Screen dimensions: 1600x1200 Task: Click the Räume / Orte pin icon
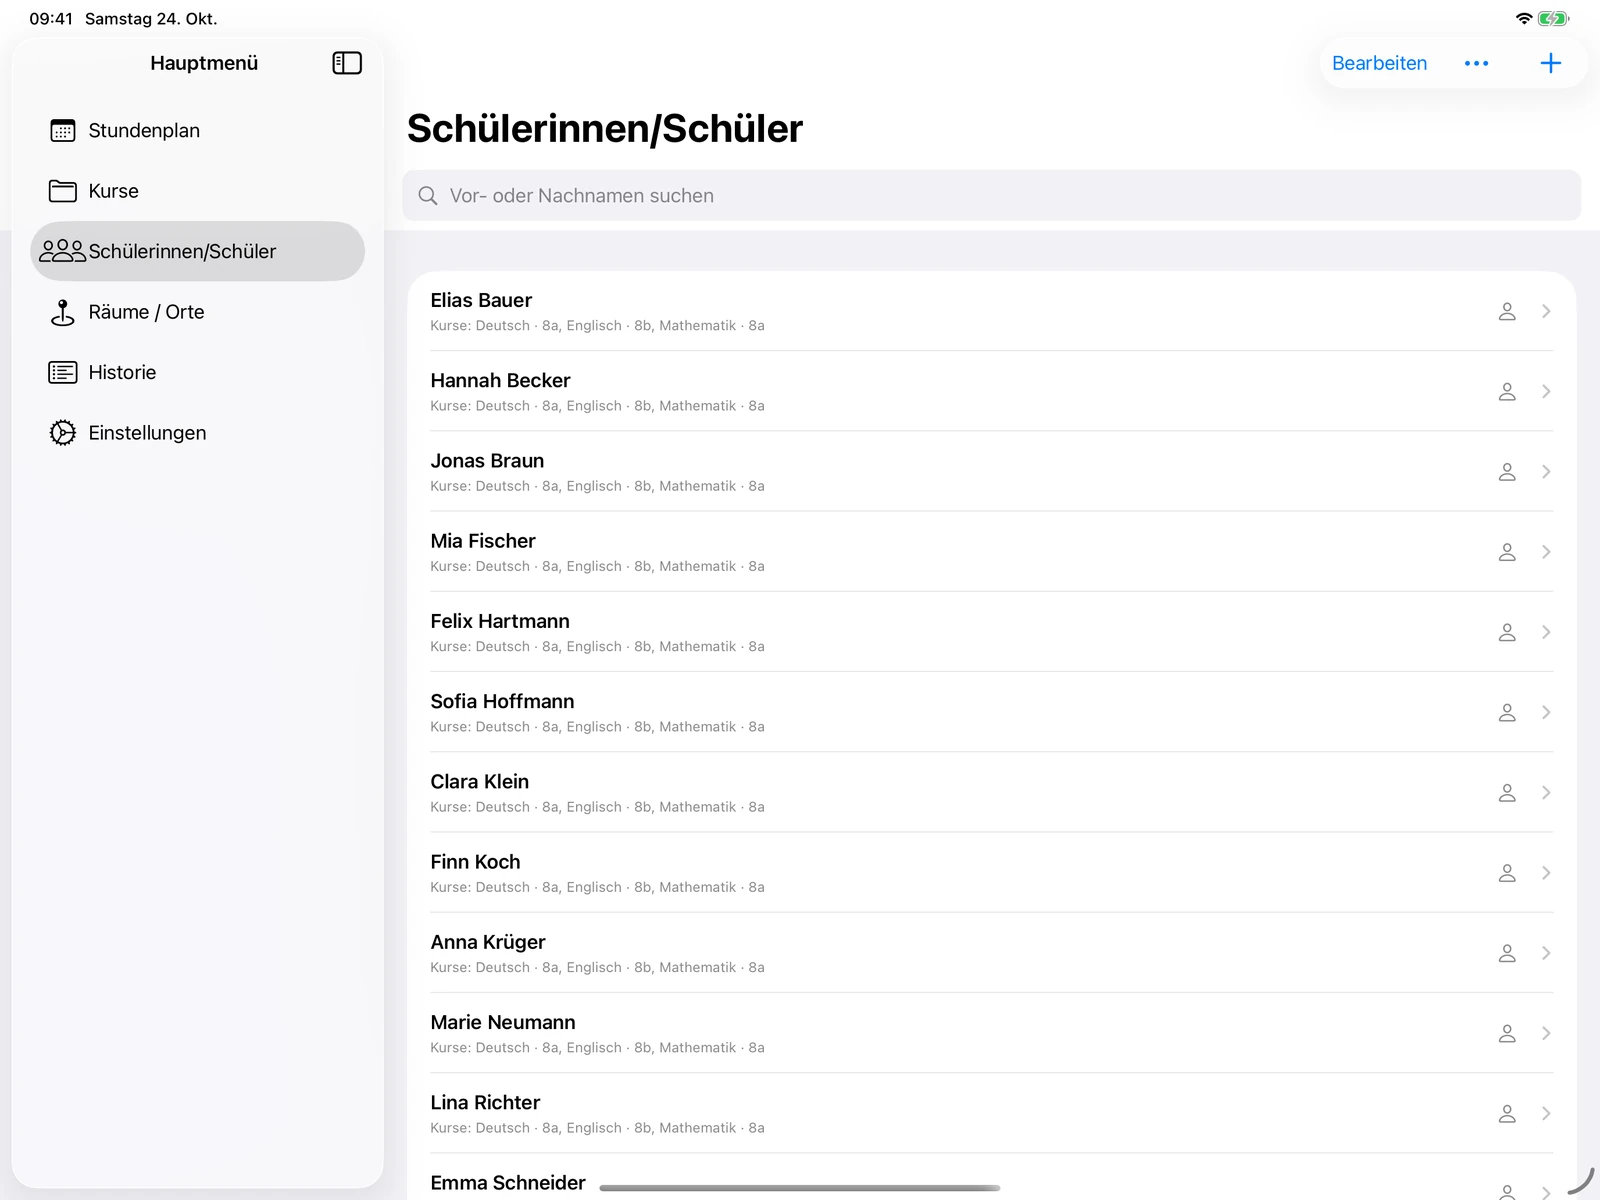click(x=63, y=312)
